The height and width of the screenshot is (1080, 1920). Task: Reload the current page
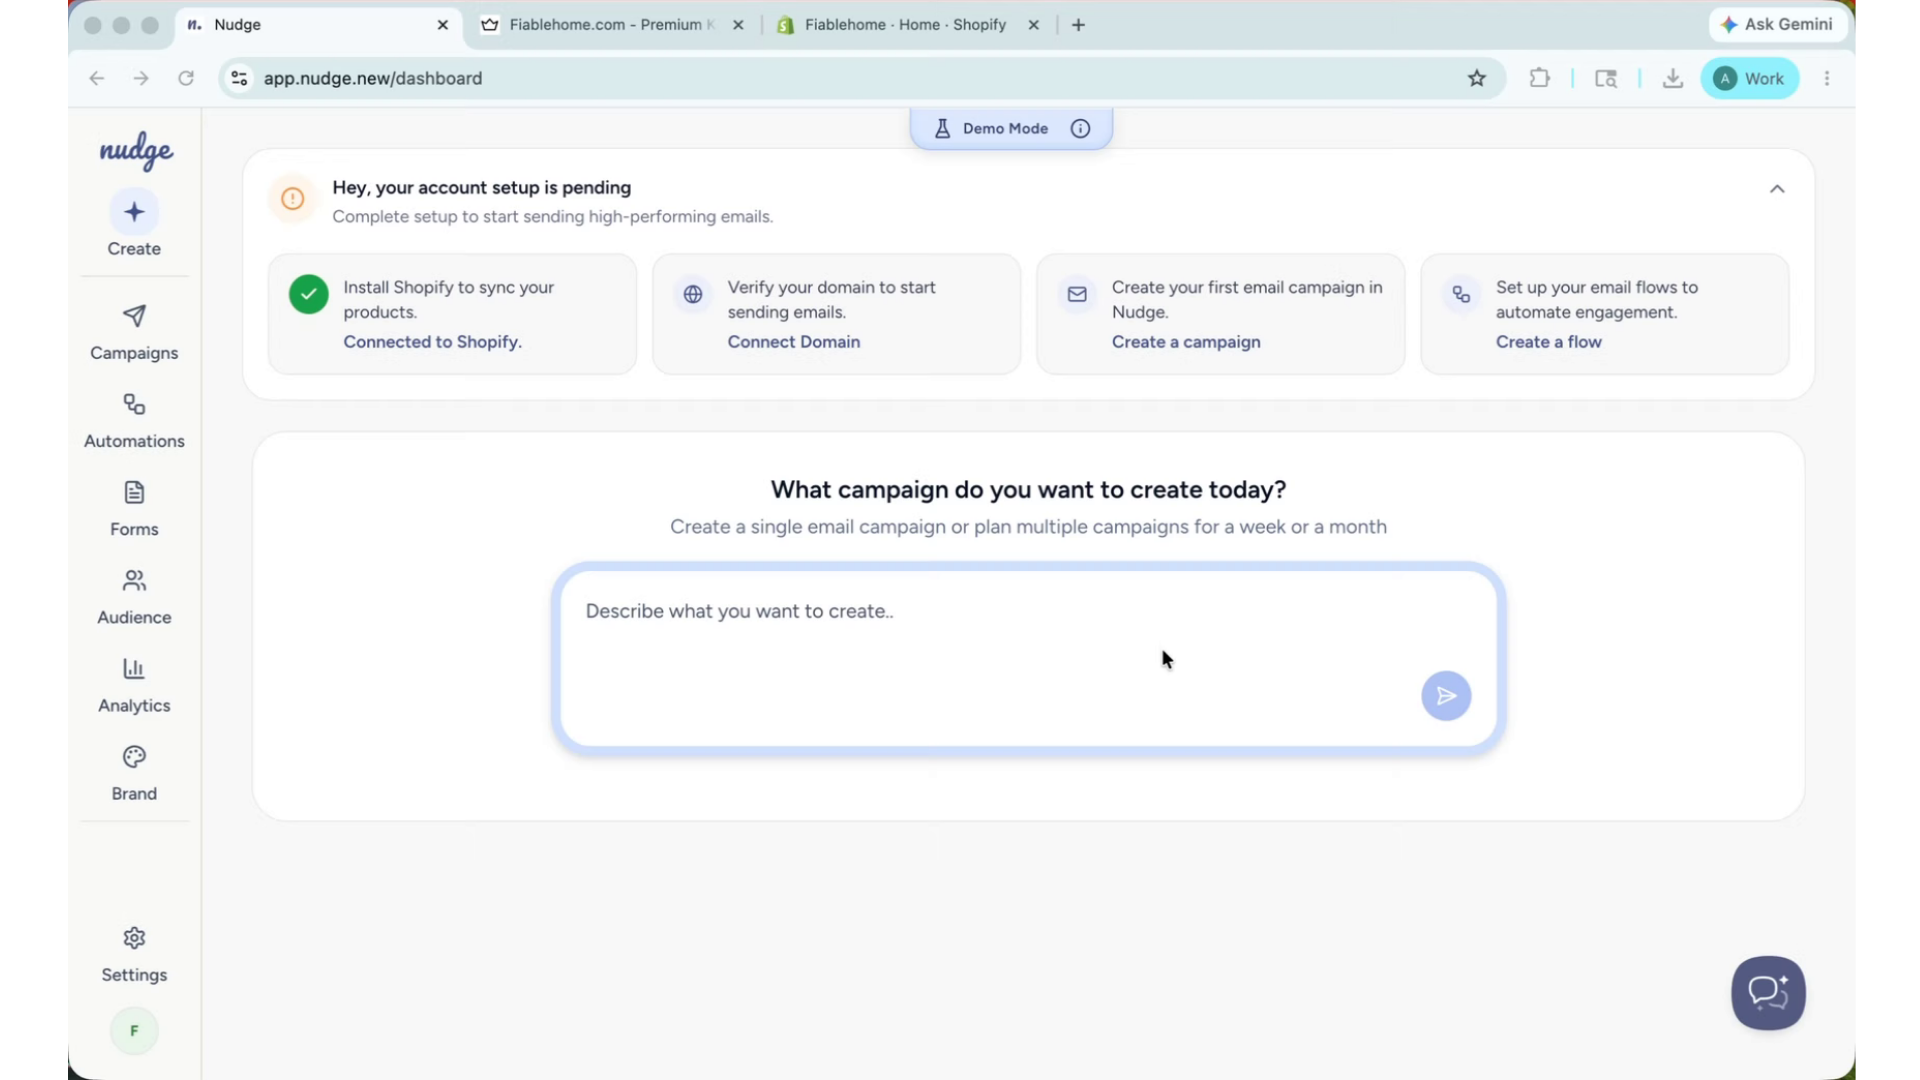pos(186,78)
